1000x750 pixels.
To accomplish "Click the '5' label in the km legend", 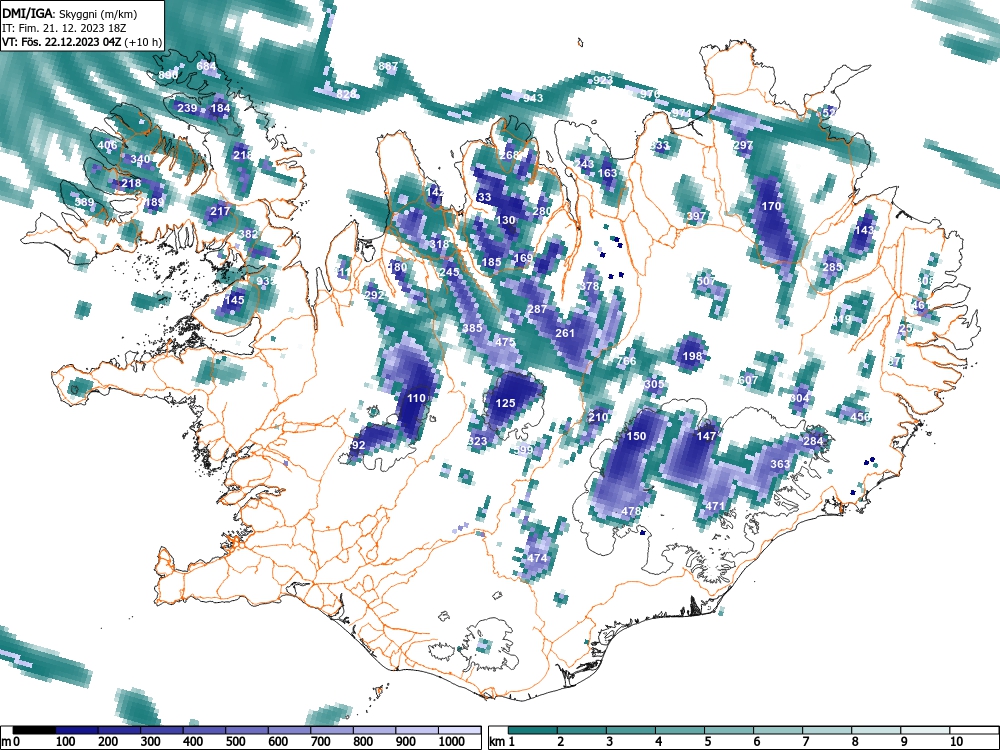I will click(x=708, y=742).
